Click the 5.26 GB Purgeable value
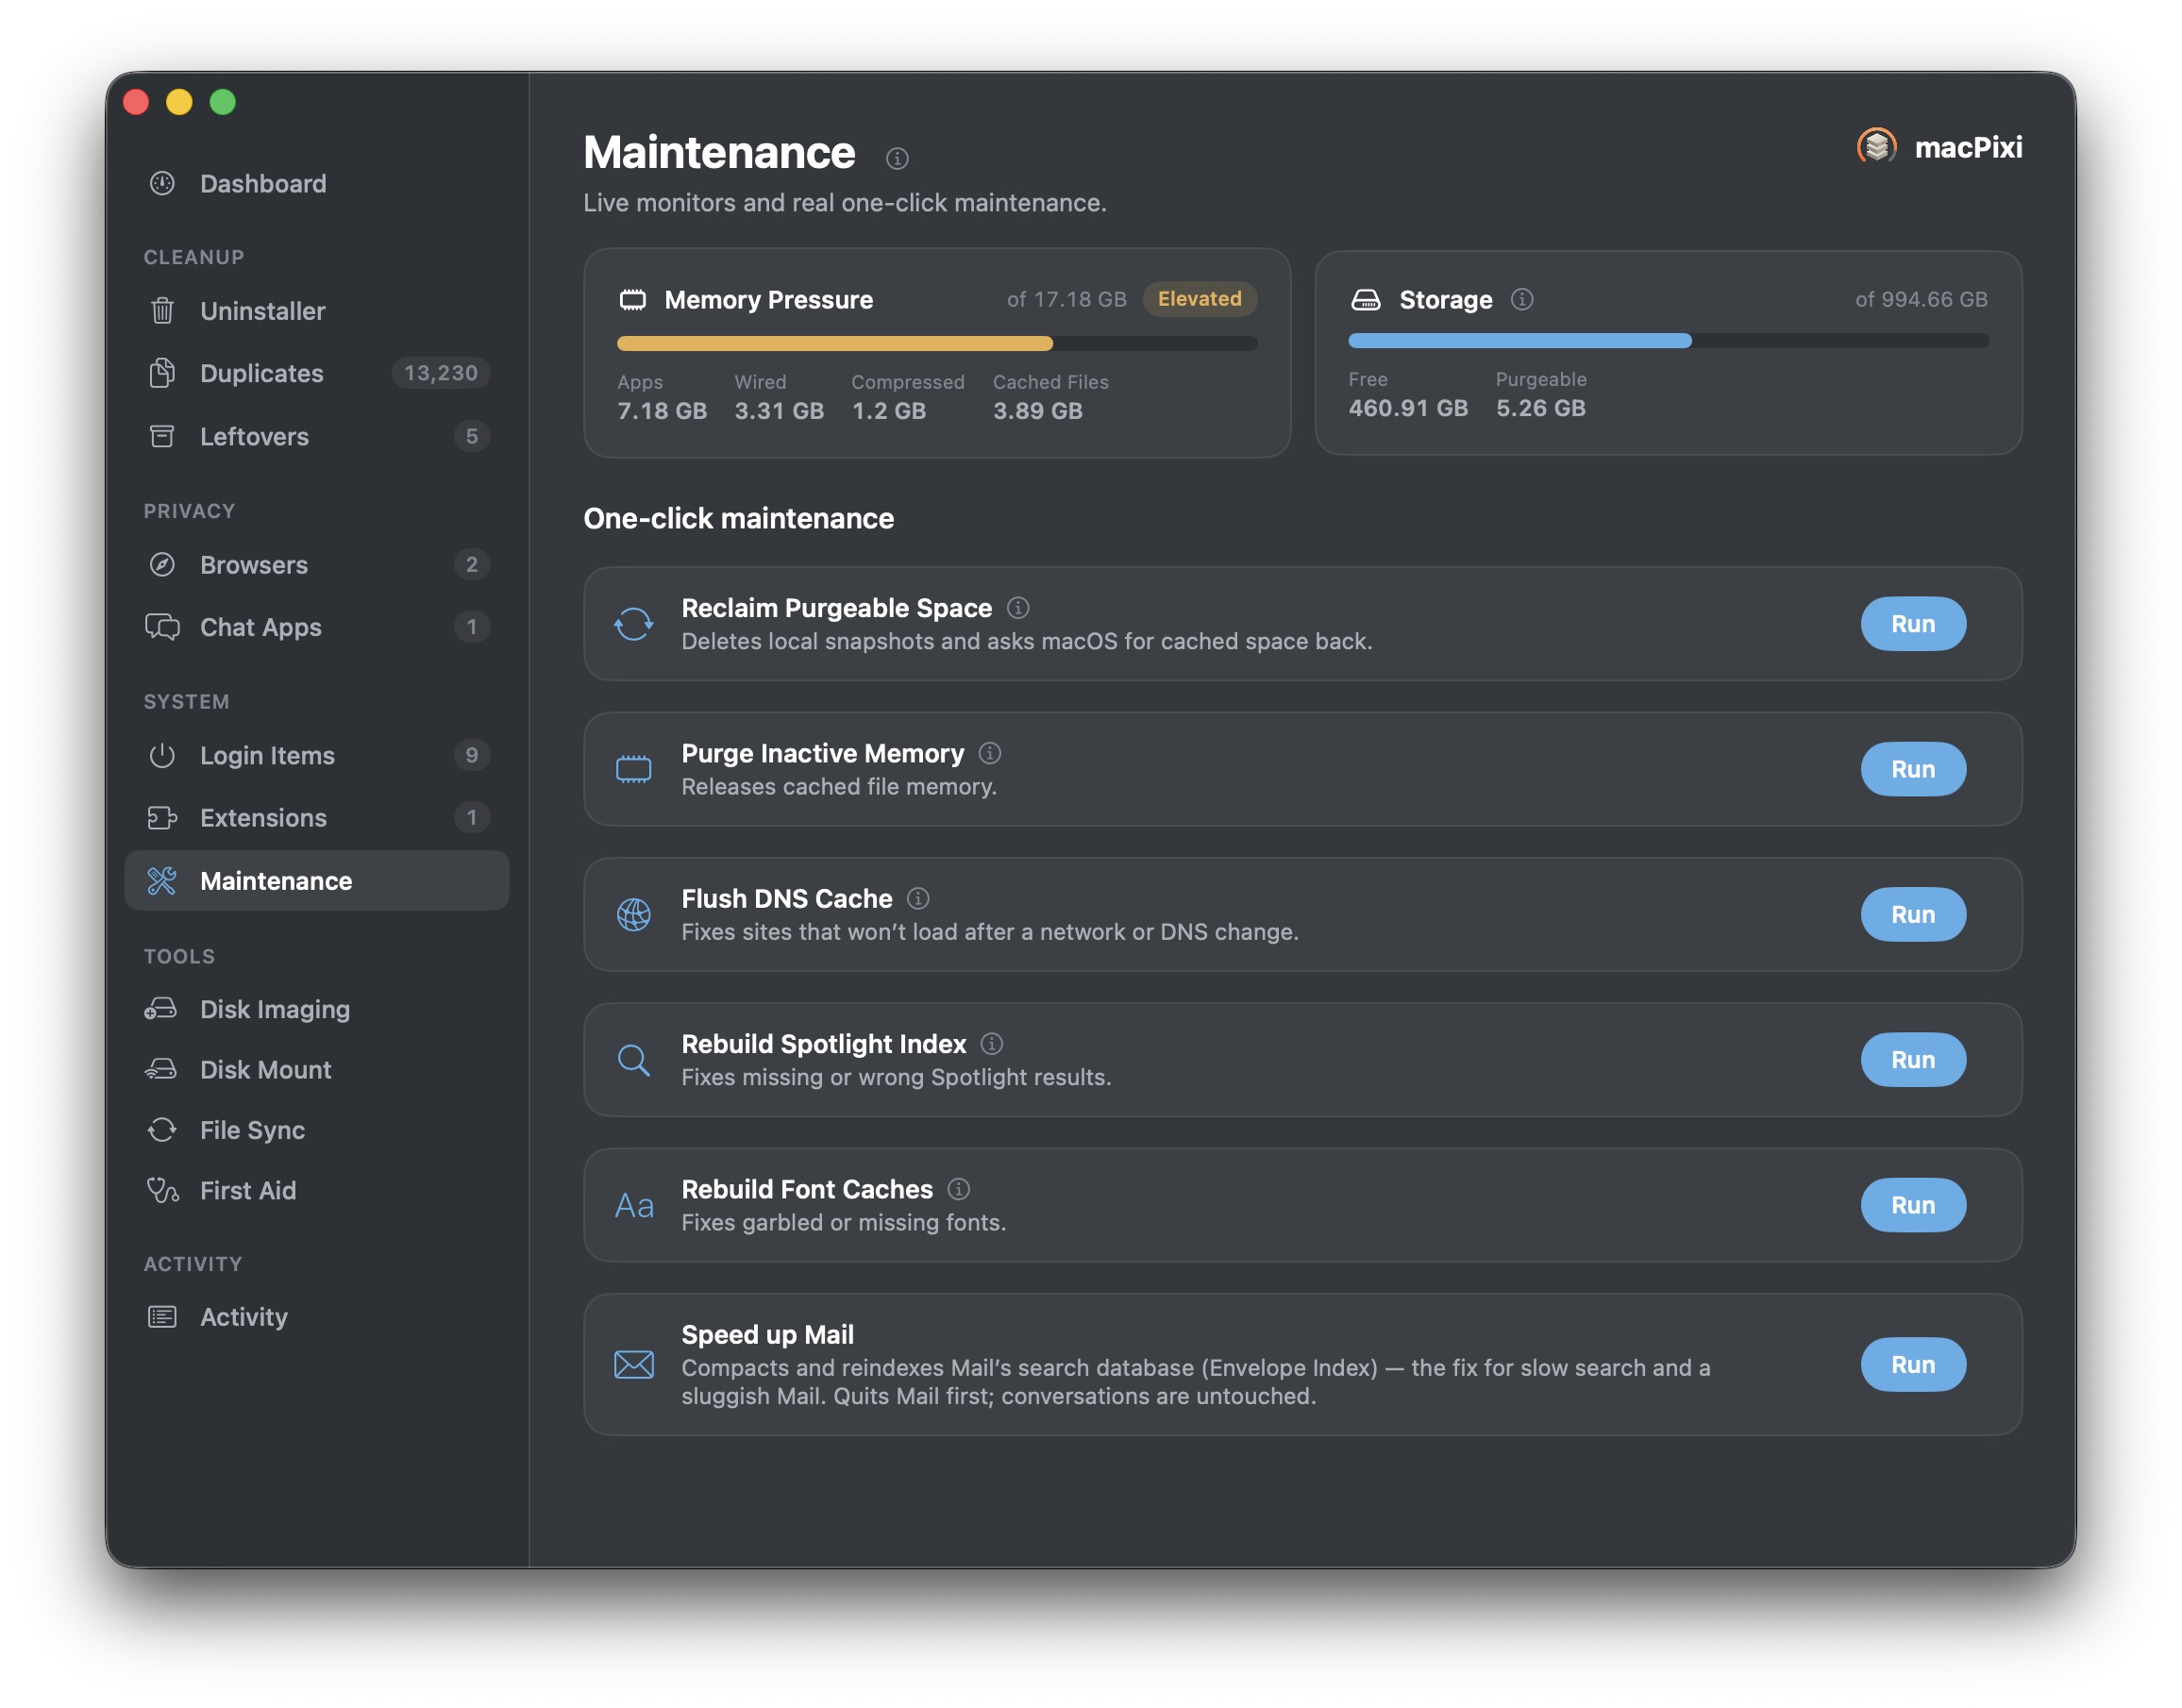2182x1708 pixels. click(x=1540, y=408)
